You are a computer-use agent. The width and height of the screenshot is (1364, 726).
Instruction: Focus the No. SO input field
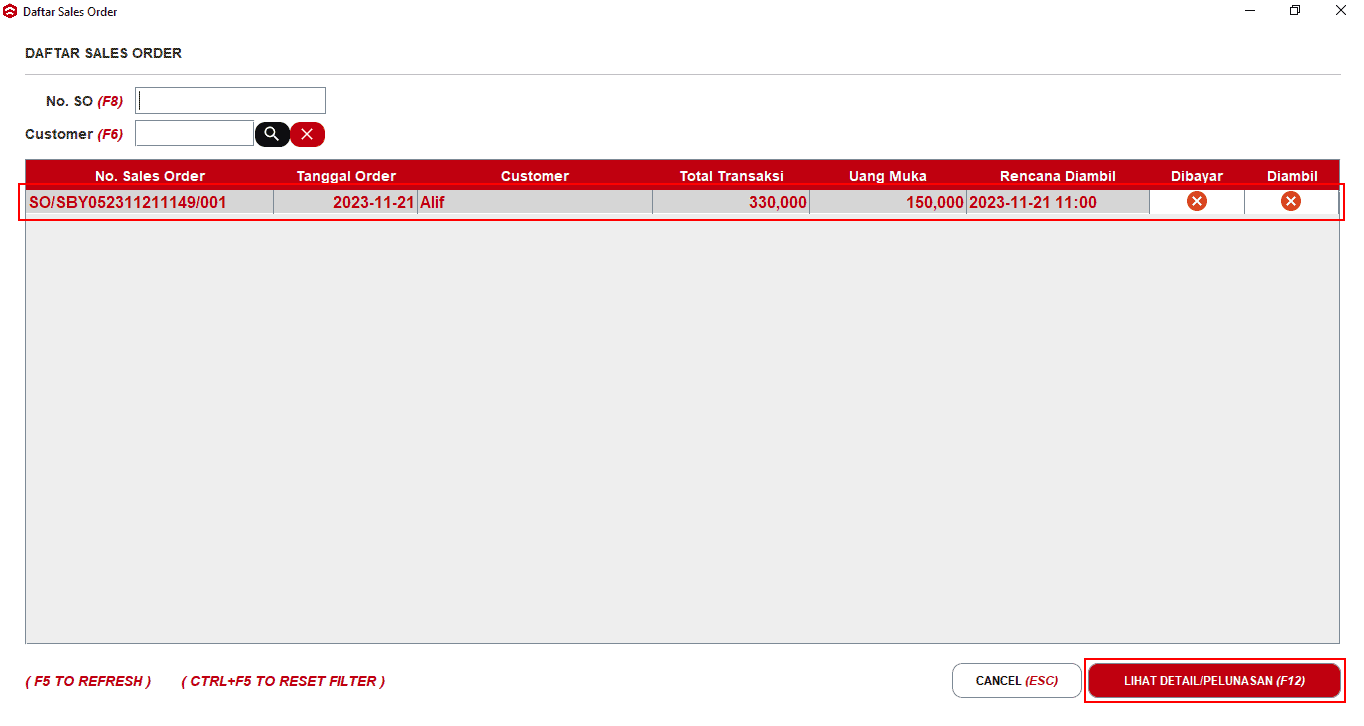point(230,101)
